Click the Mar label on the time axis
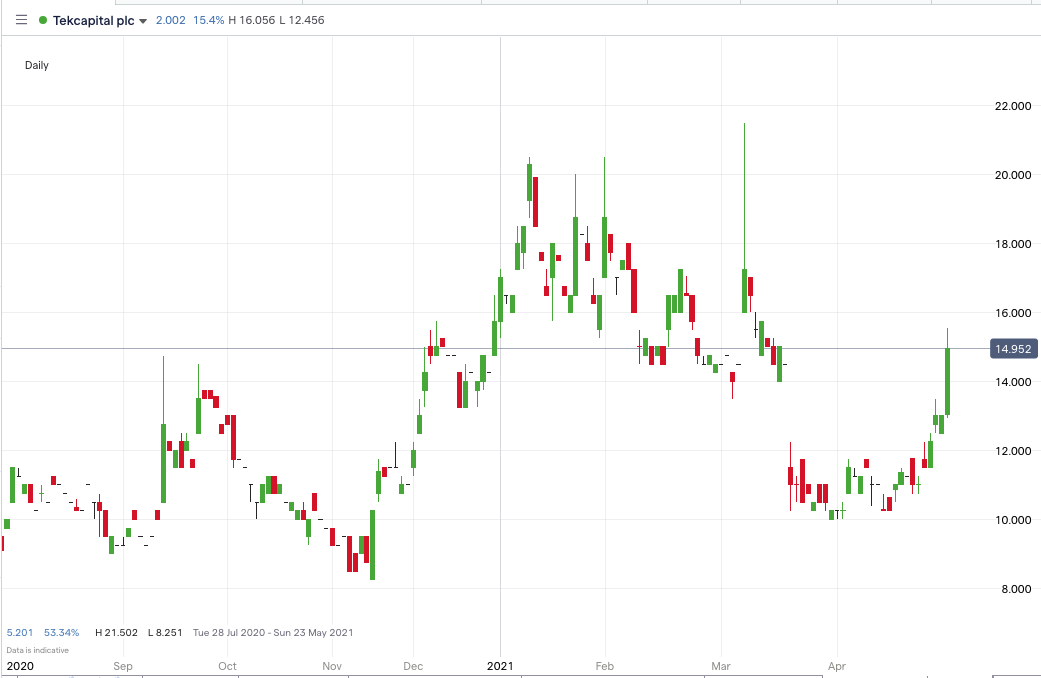Viewport: 1041px width, 678px height. (x=721, y=666)
